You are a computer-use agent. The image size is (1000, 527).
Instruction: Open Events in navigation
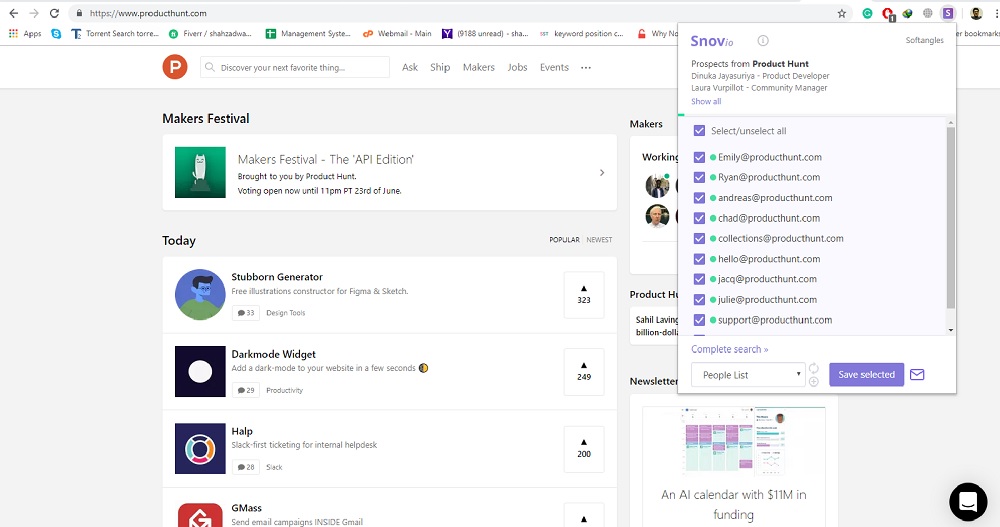[554, 67]
